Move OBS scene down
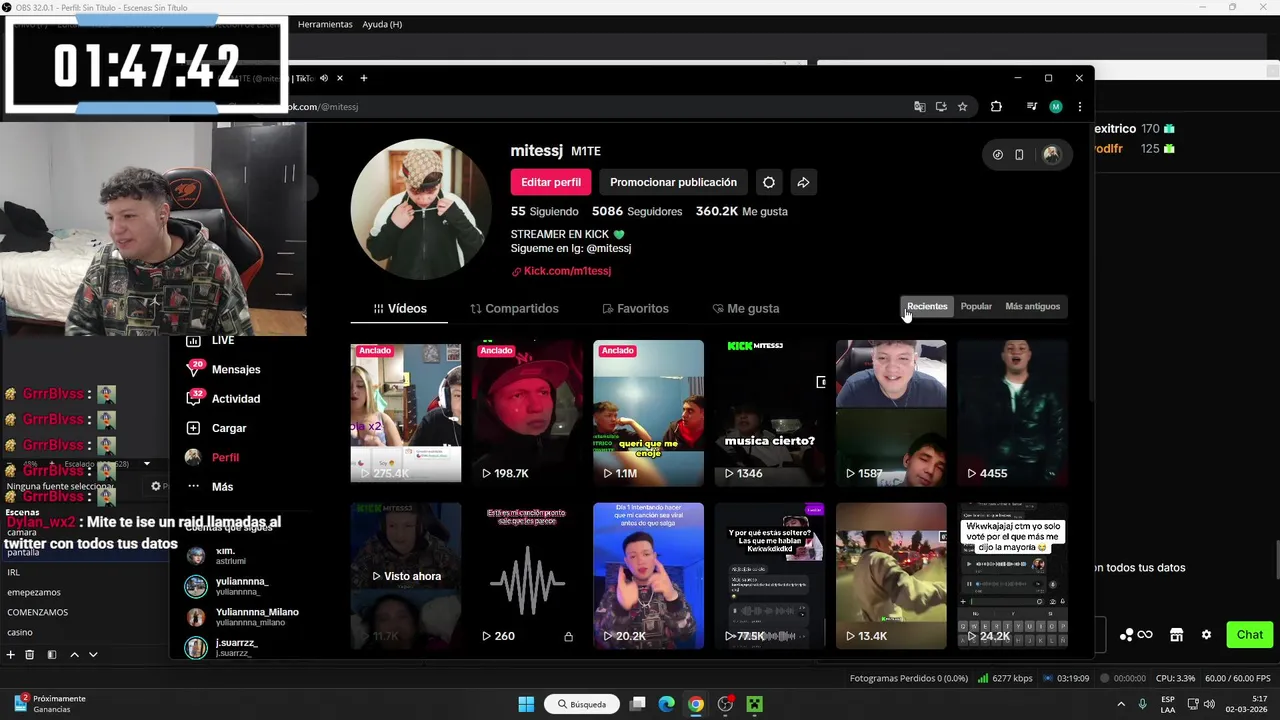The height and width of the screenshot is (720, 1280). (93, 655)
